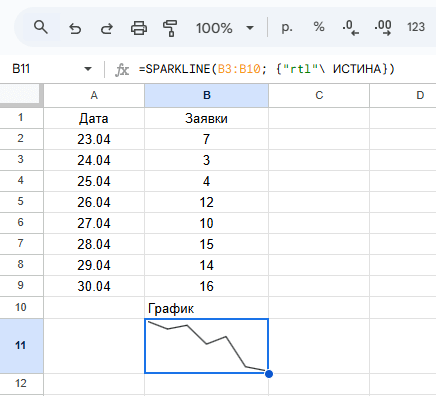Click the График label cell

207,308
